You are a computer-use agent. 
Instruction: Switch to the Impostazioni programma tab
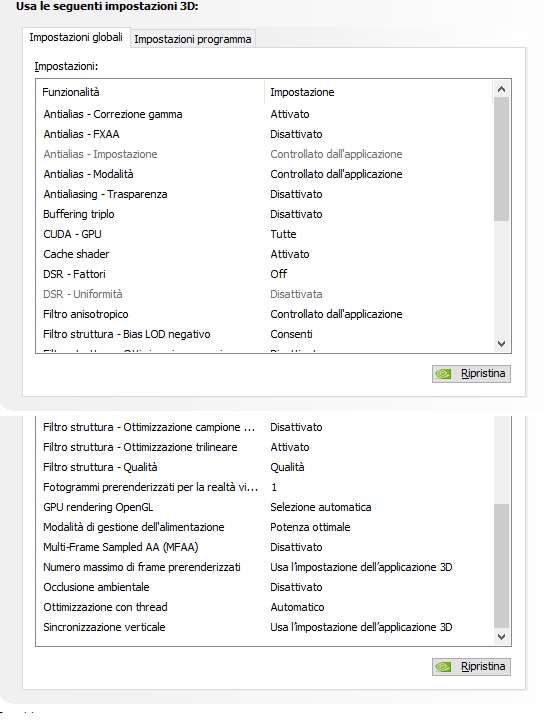click(x=192, y=39)
